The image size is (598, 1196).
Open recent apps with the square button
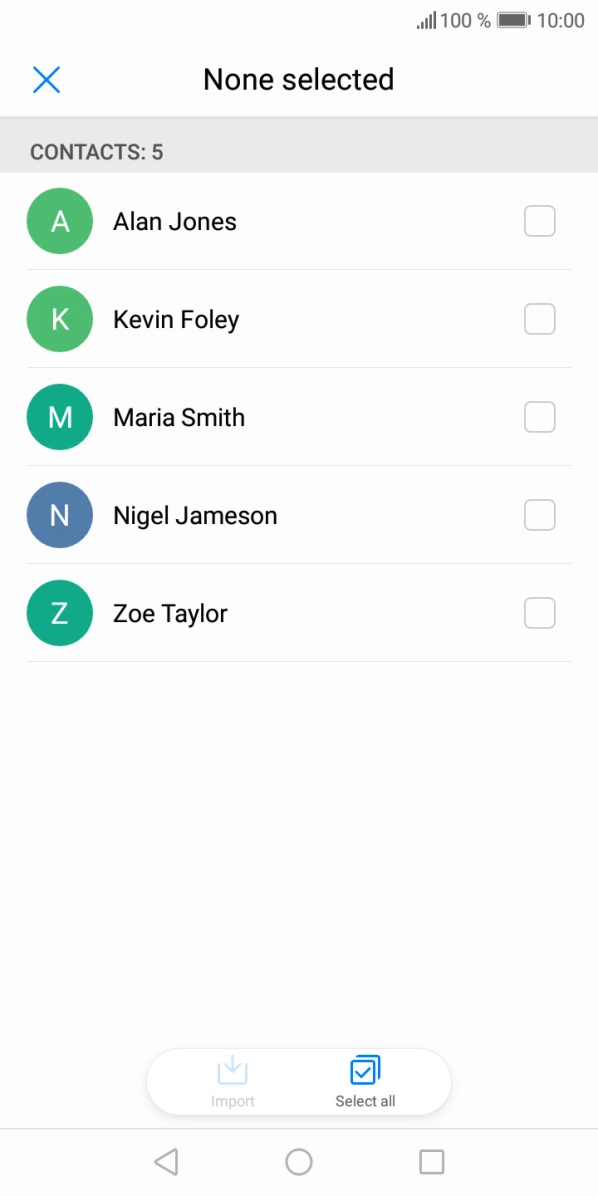click(431, 1161)
